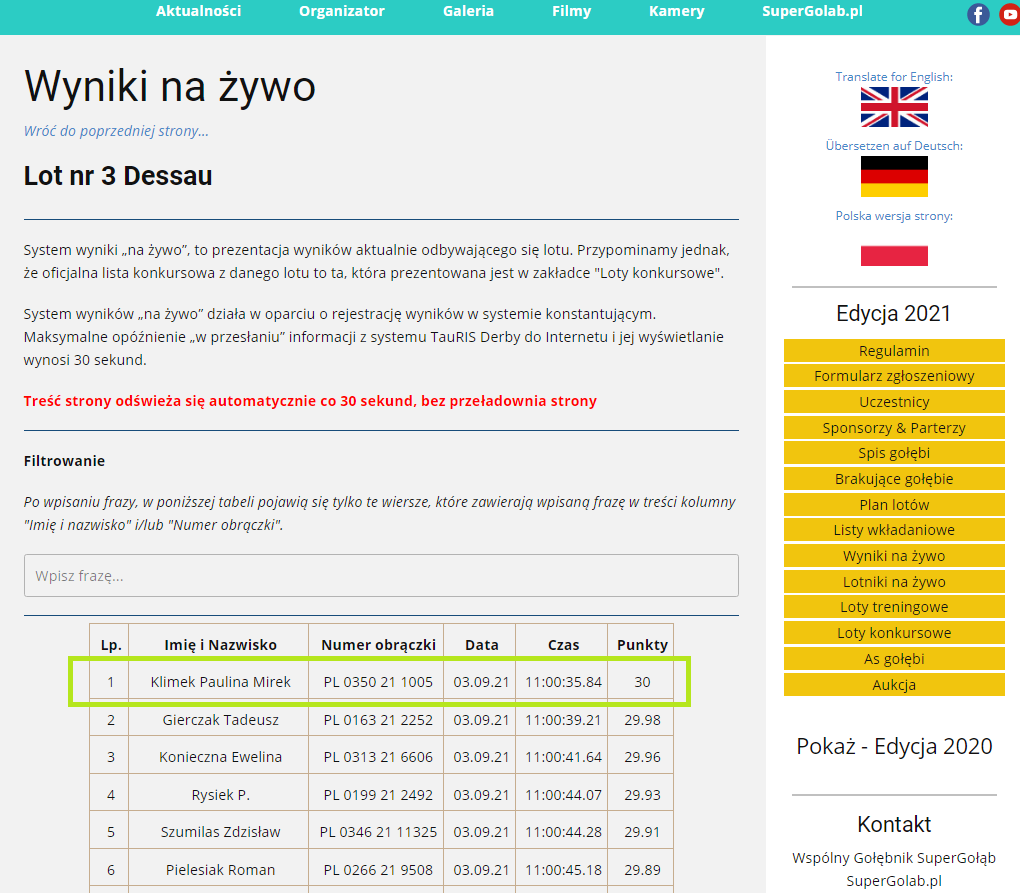Open the Regulamin sidebar button

[x=894, y=351]
